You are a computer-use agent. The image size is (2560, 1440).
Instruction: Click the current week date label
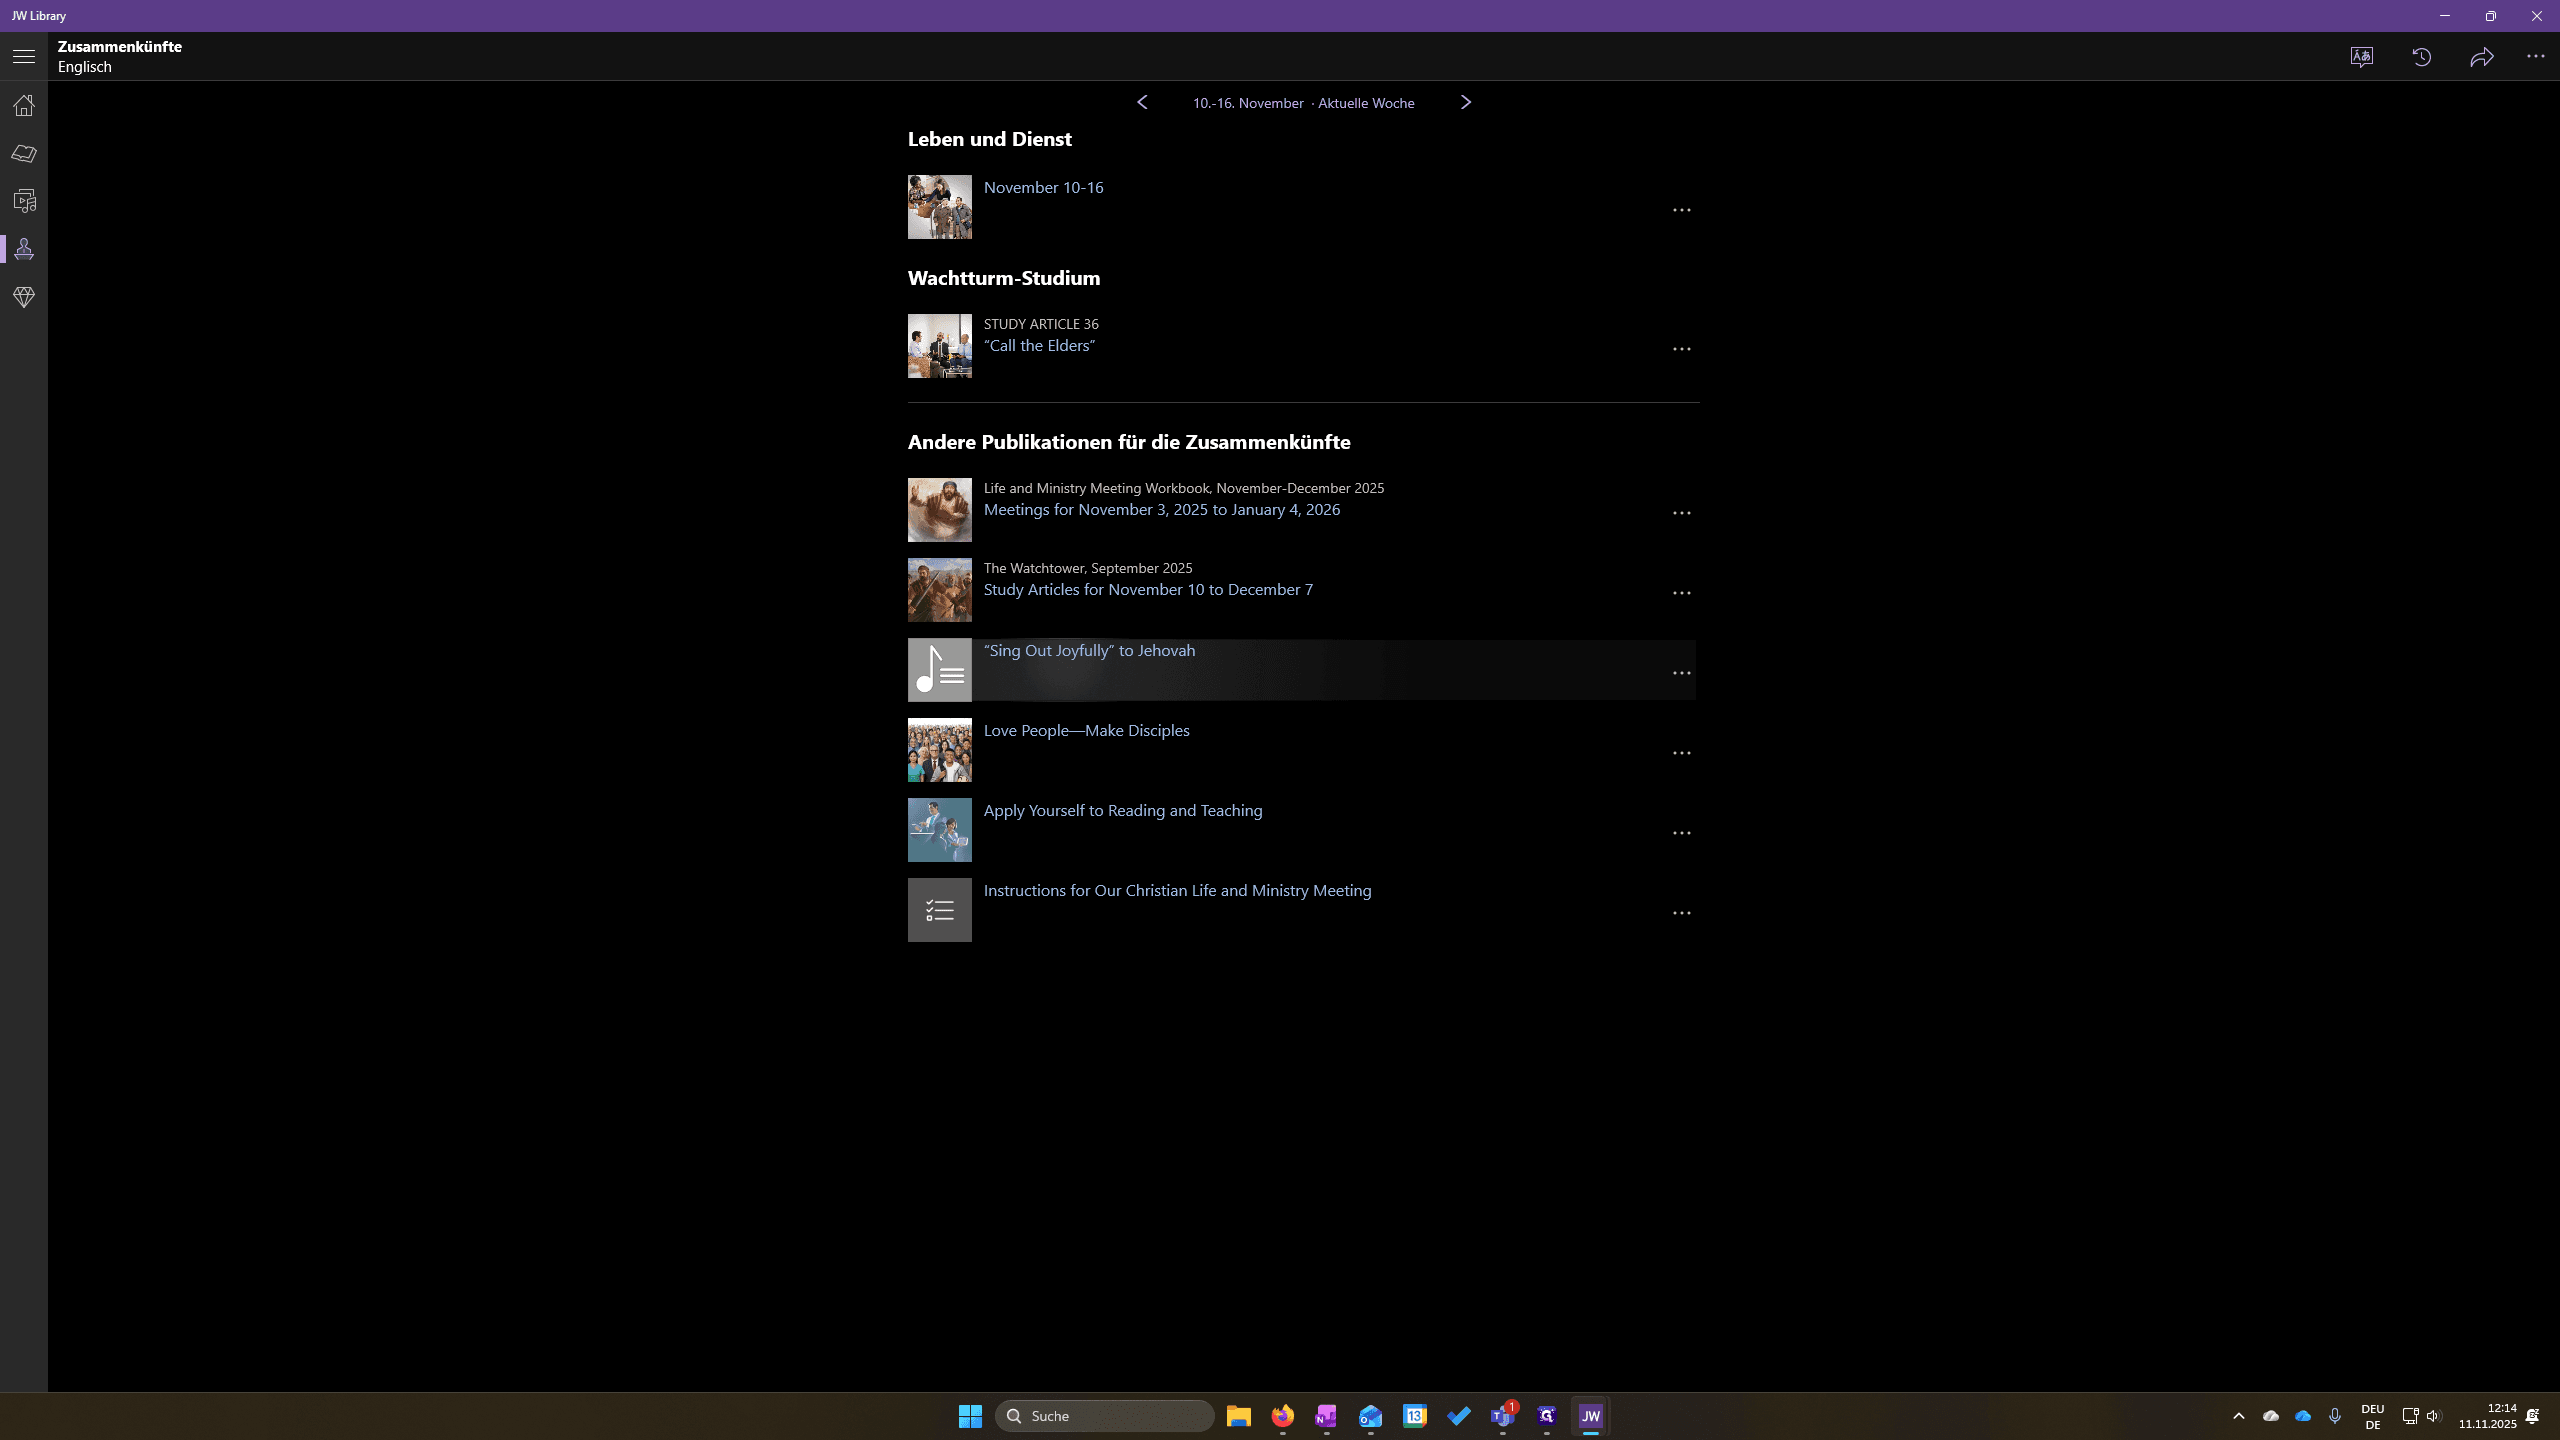point(1303,103)
